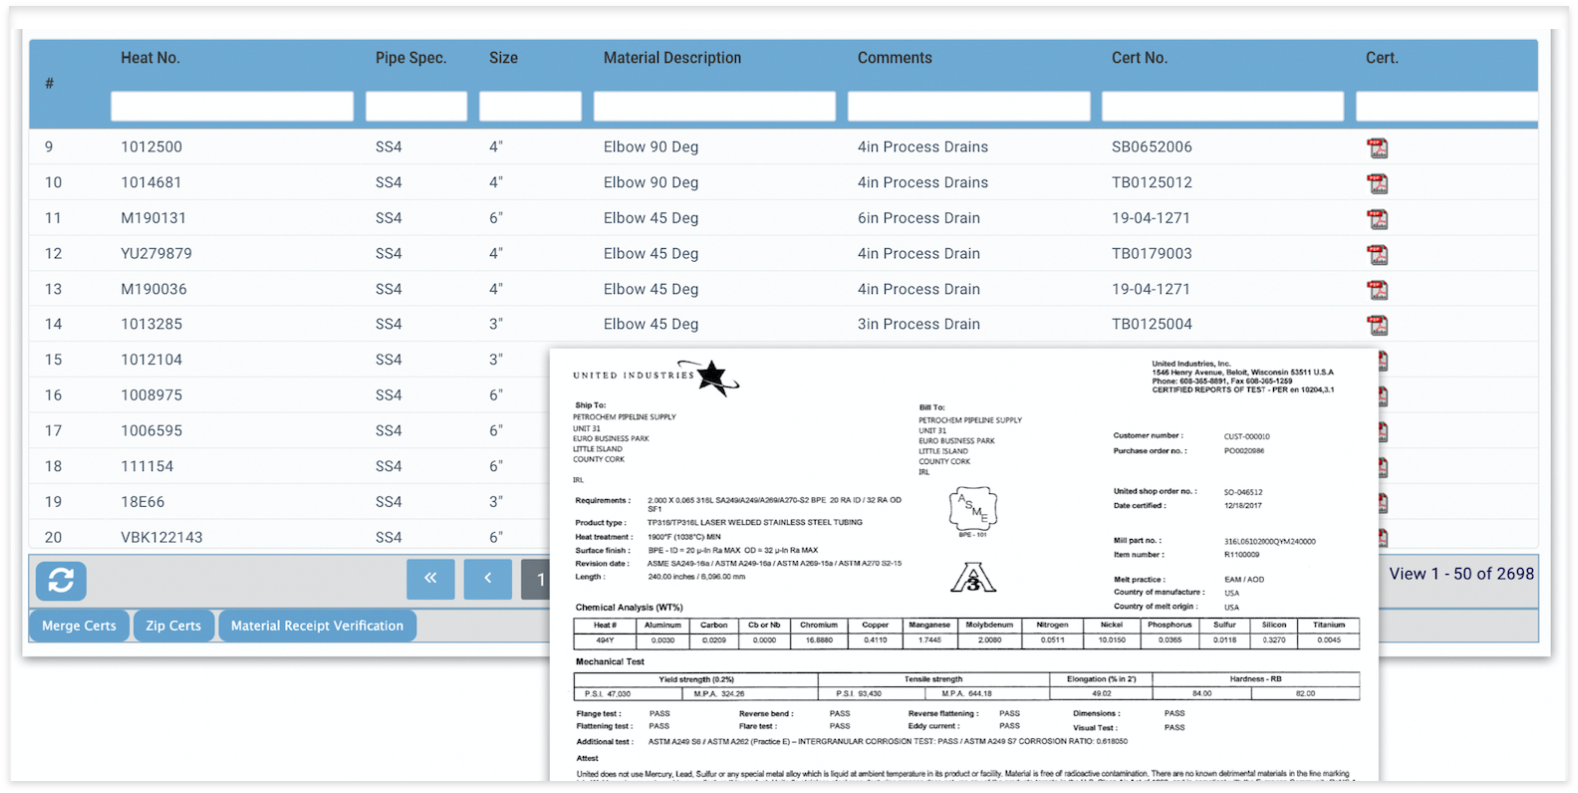This screenshot has width=1578, height=793.
Task: Open PDF cert for heat 1013285
Action: (1377, 326)
